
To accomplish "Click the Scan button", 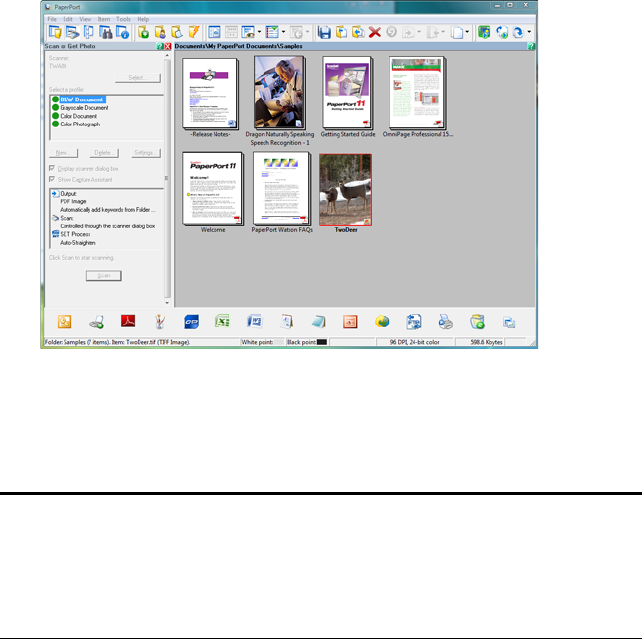I will [104, 275].
